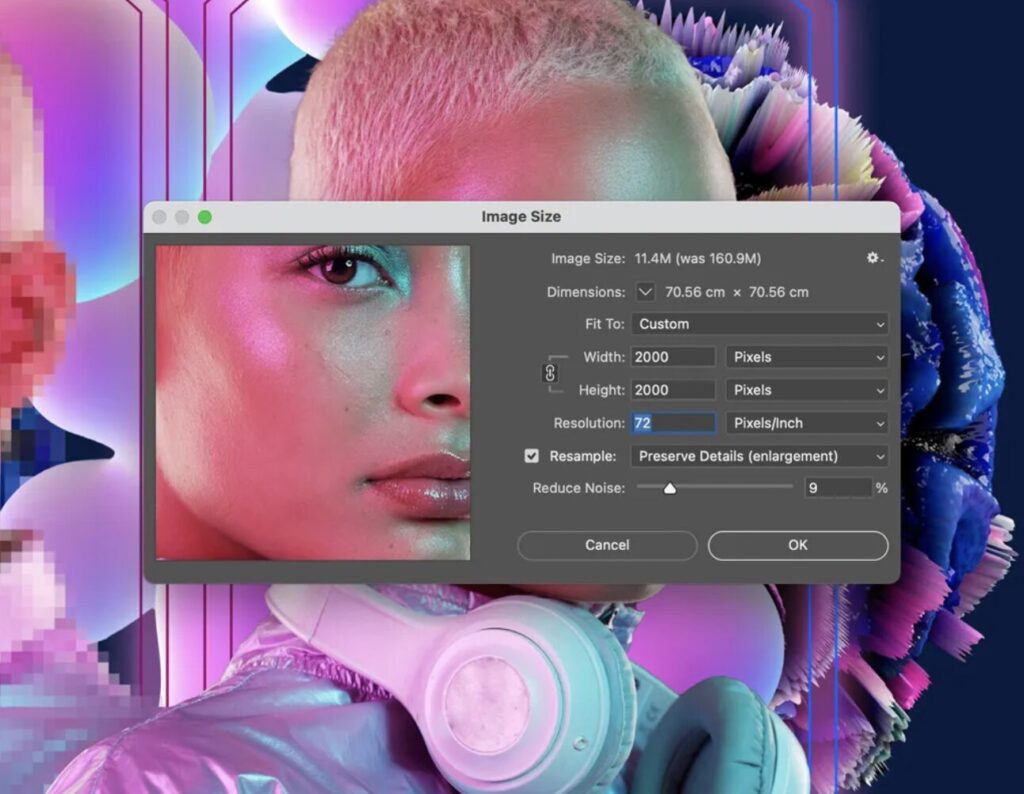Open the Width units Pixels dropdown

point(807,357)
